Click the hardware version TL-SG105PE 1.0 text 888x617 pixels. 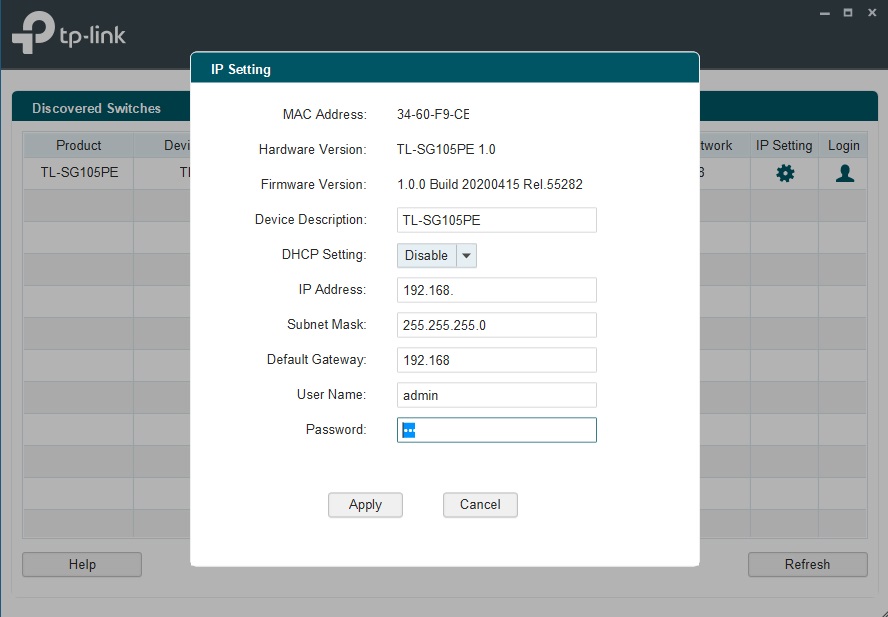point(446,150)
